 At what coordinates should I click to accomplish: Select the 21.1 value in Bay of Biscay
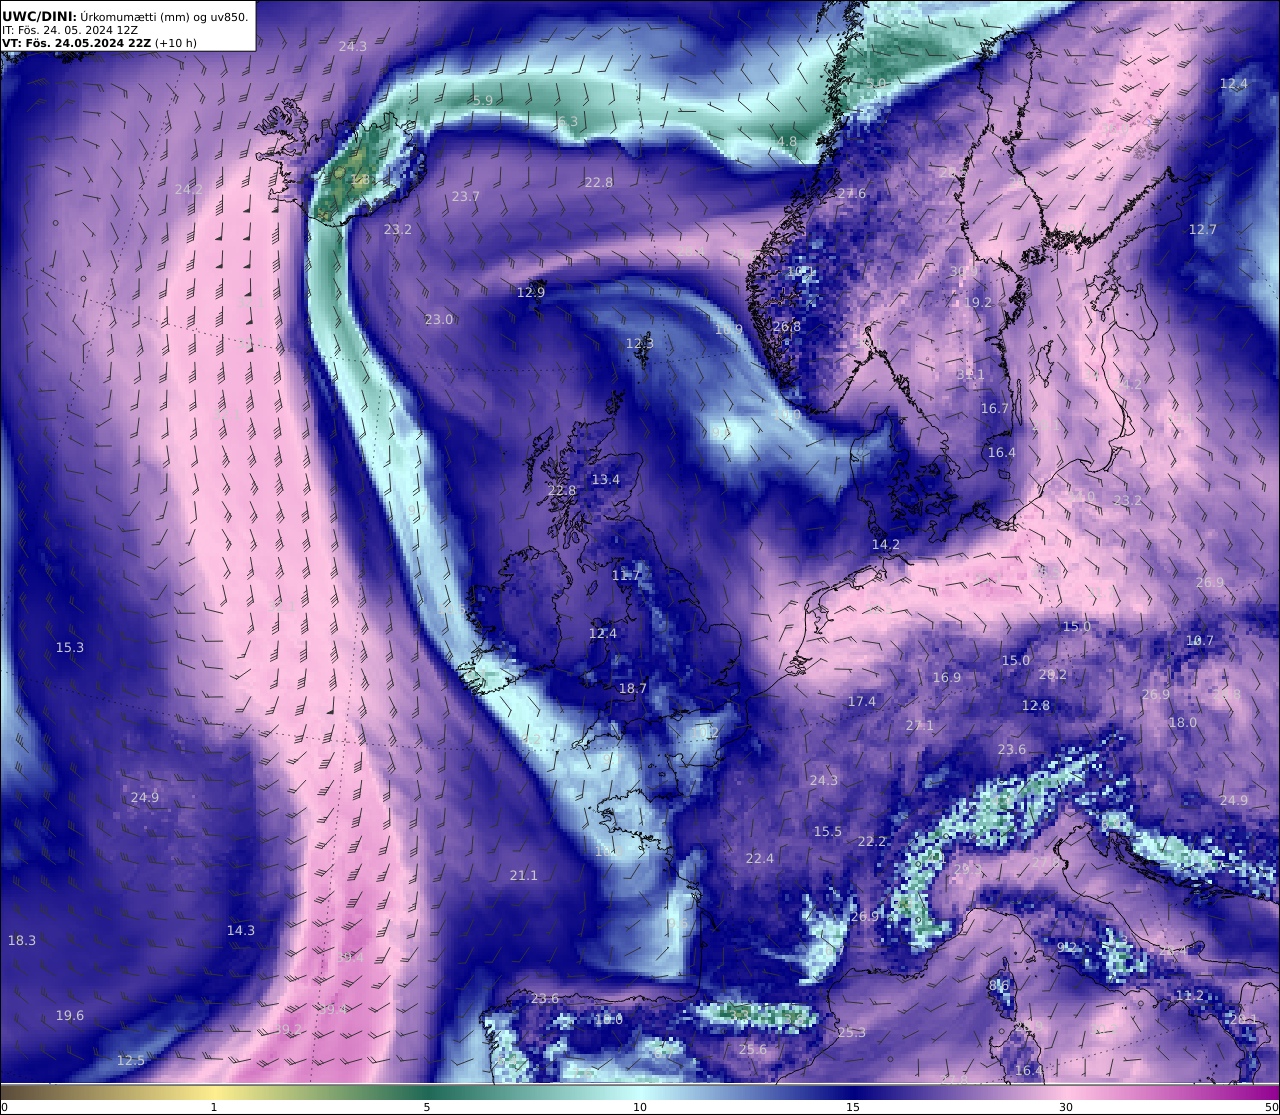(524, 876)
